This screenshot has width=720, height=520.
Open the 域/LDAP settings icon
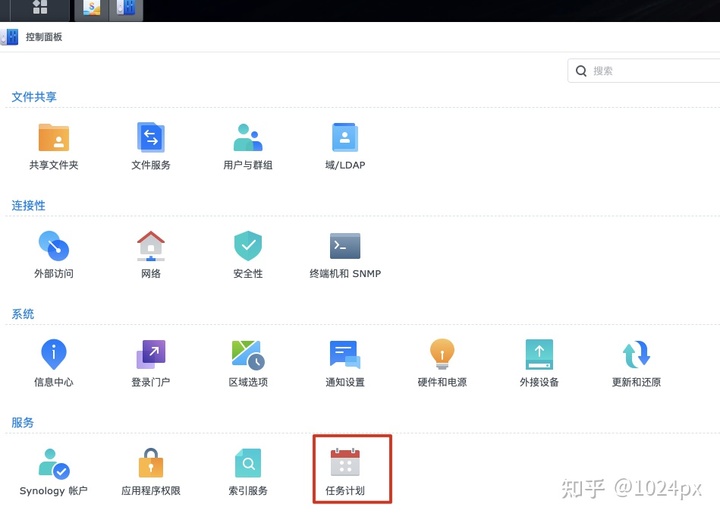(345, 137)
